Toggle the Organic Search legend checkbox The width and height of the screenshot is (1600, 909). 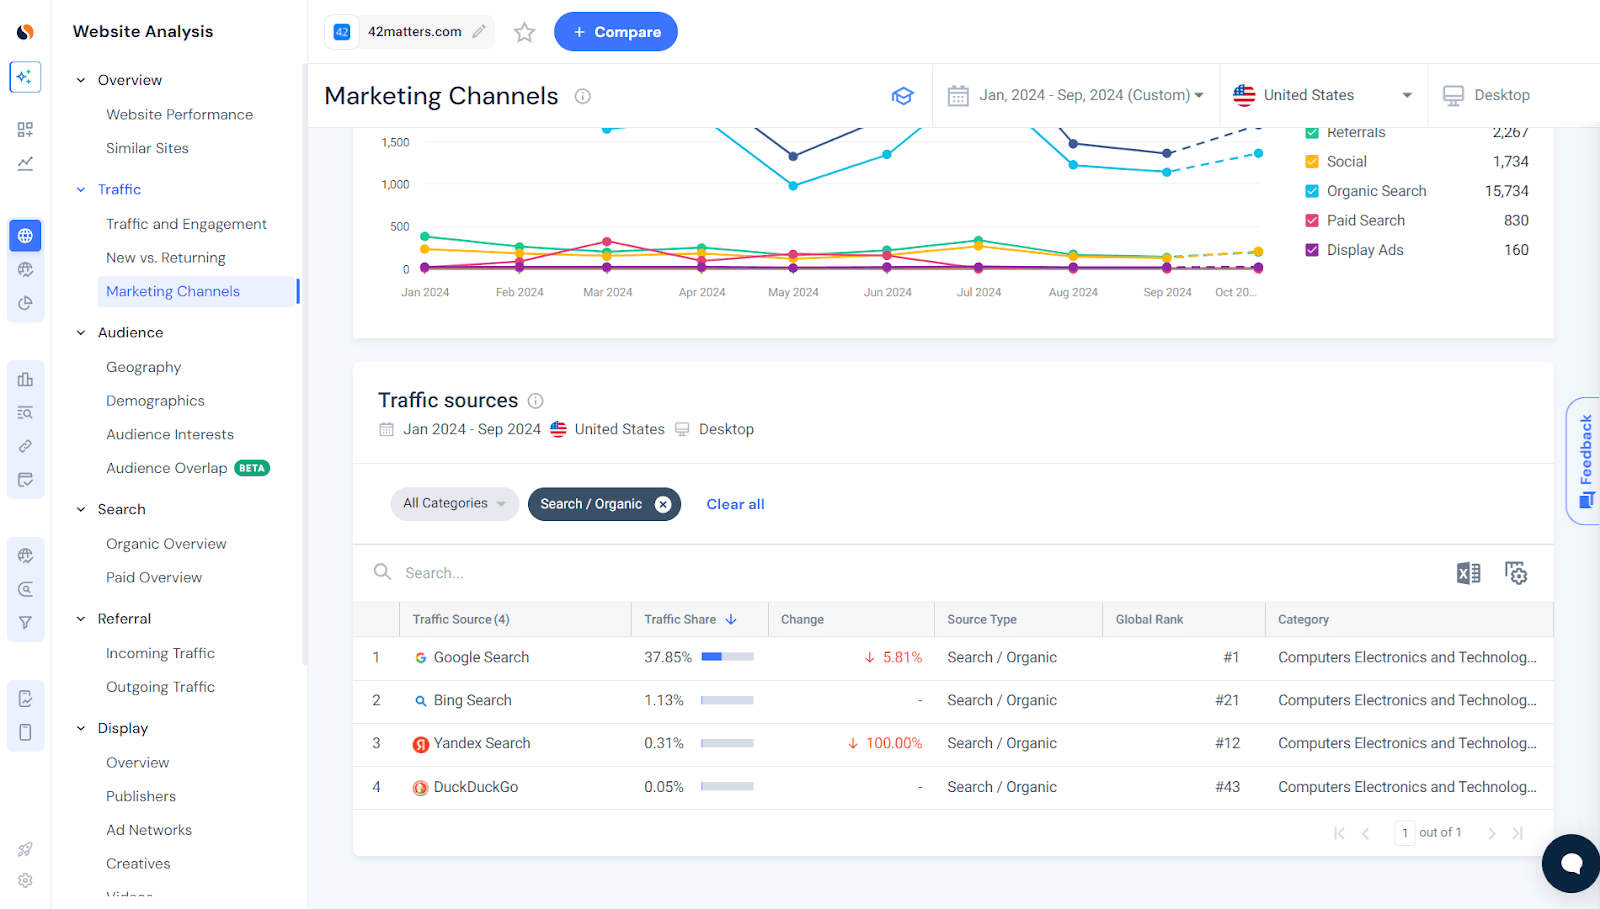[1311, 190]
